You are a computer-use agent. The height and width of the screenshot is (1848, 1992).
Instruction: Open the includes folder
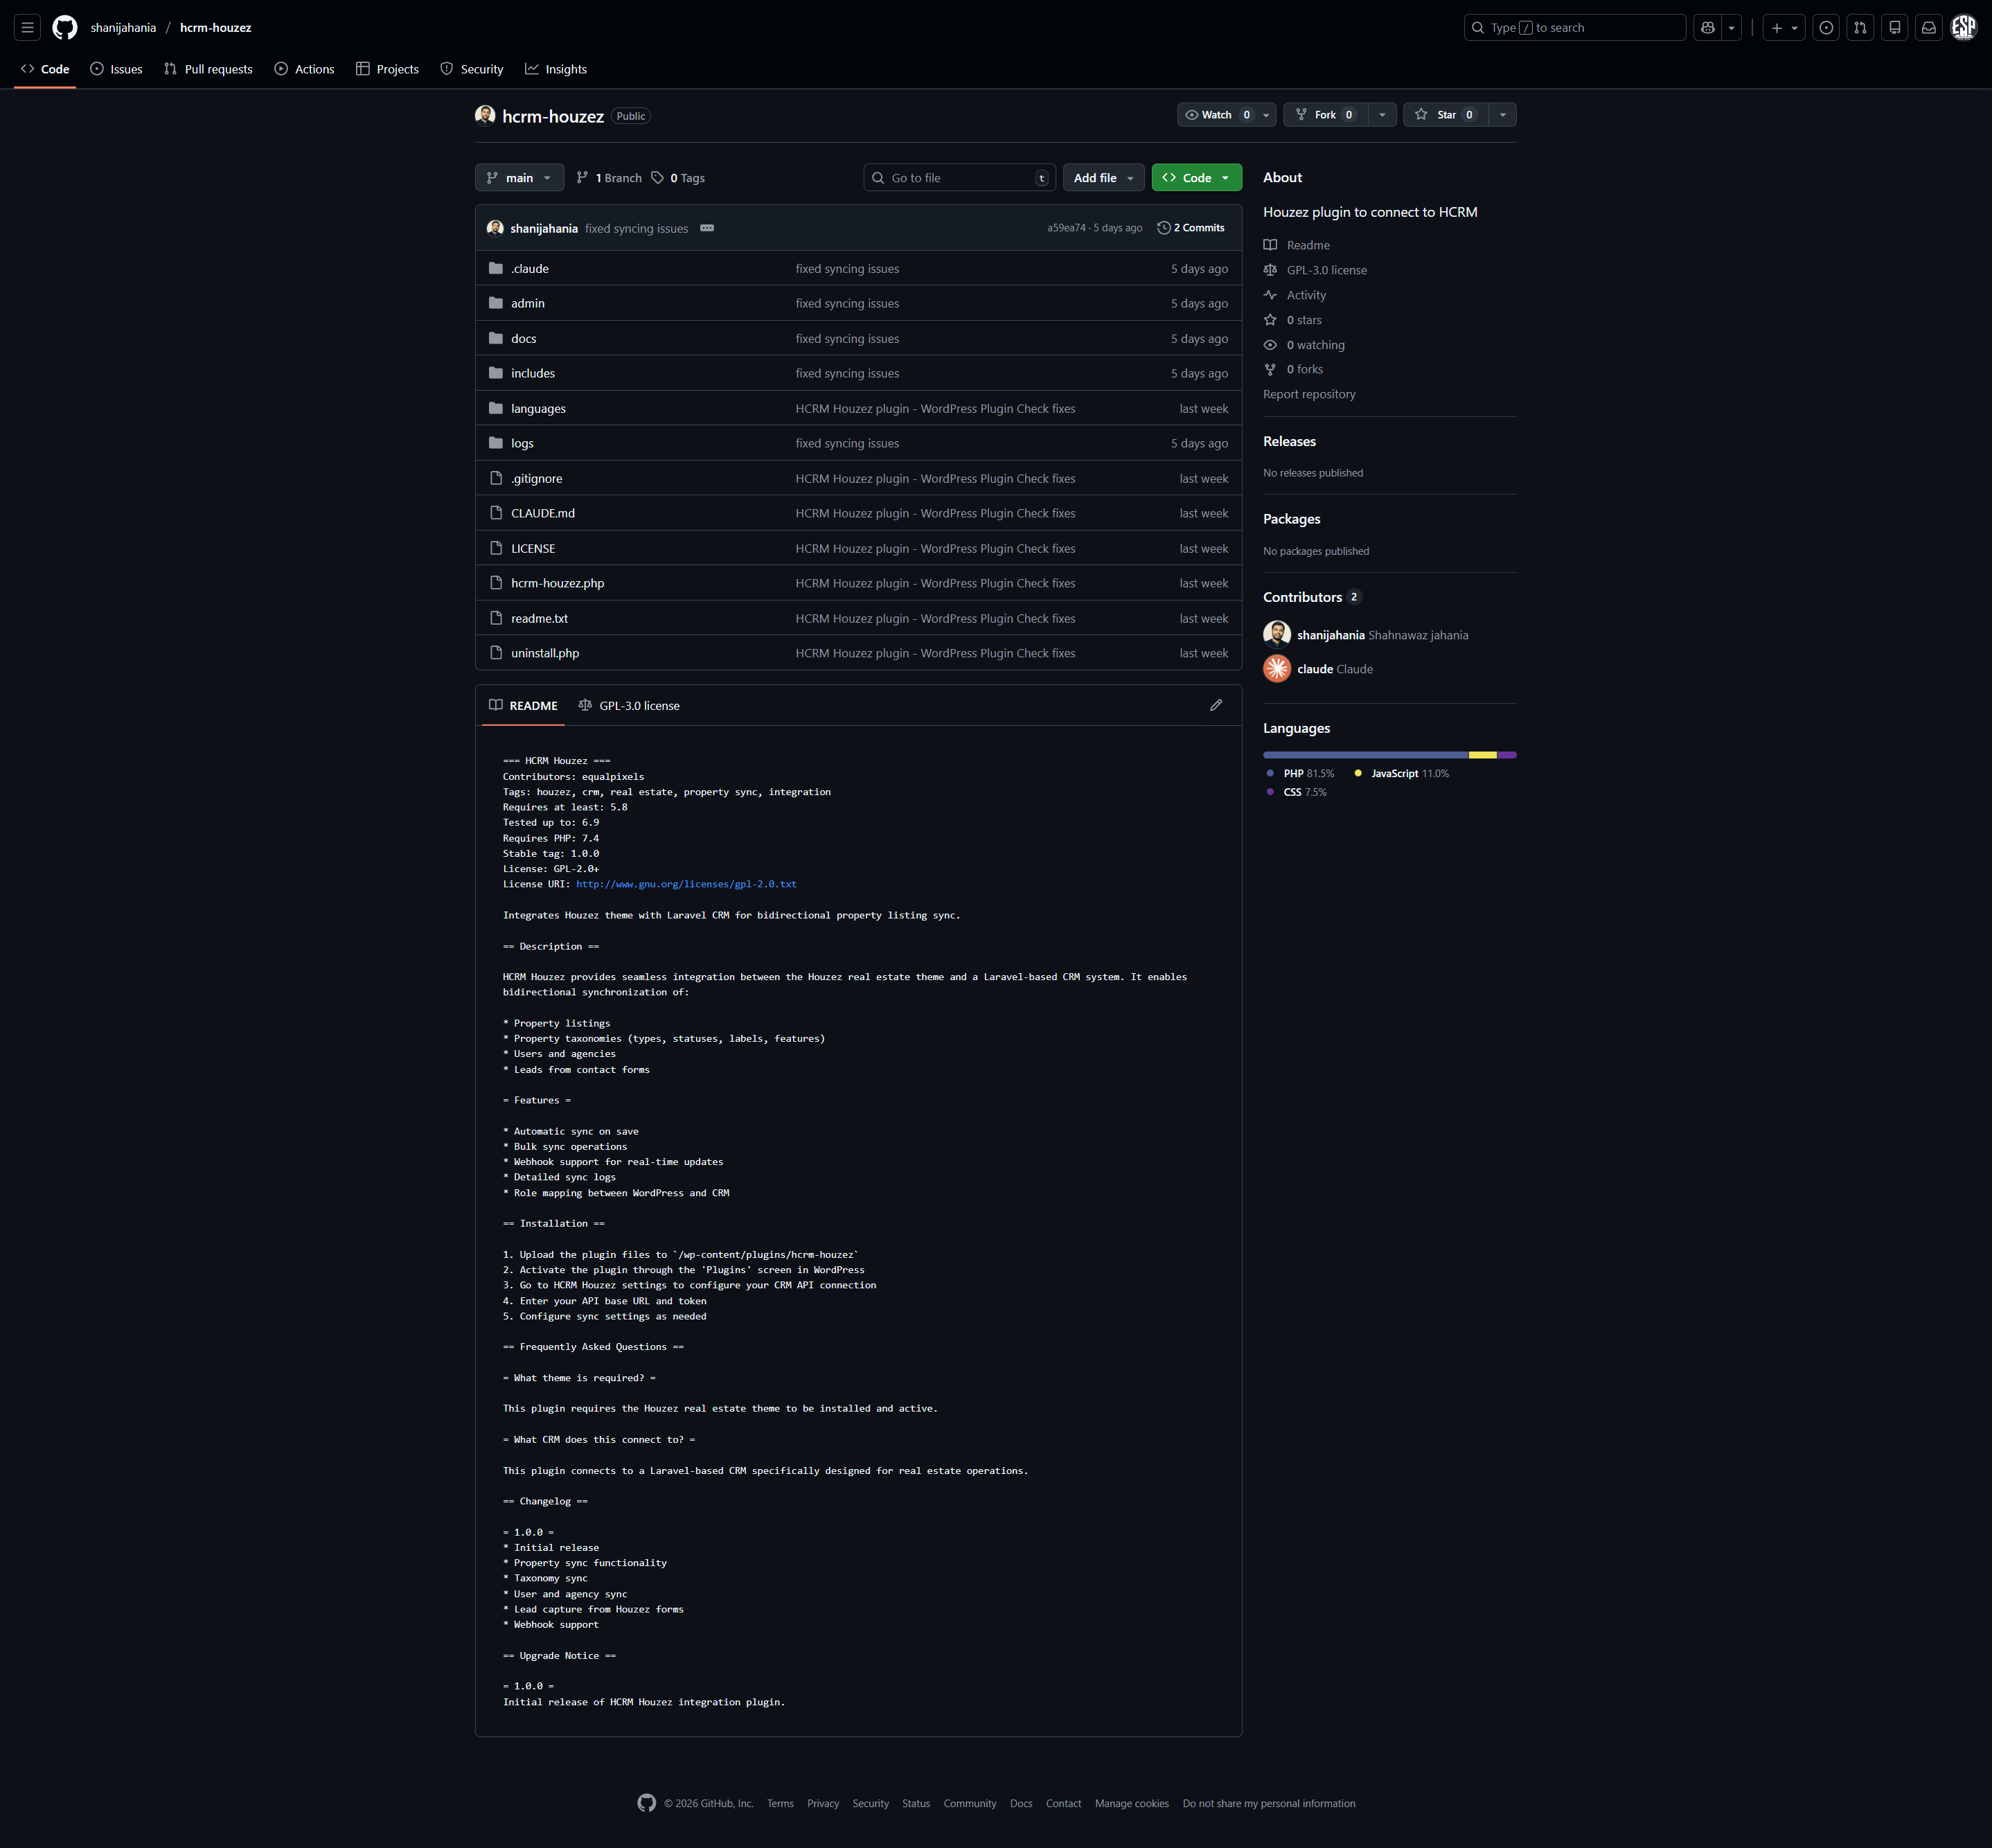coord(533,374)
